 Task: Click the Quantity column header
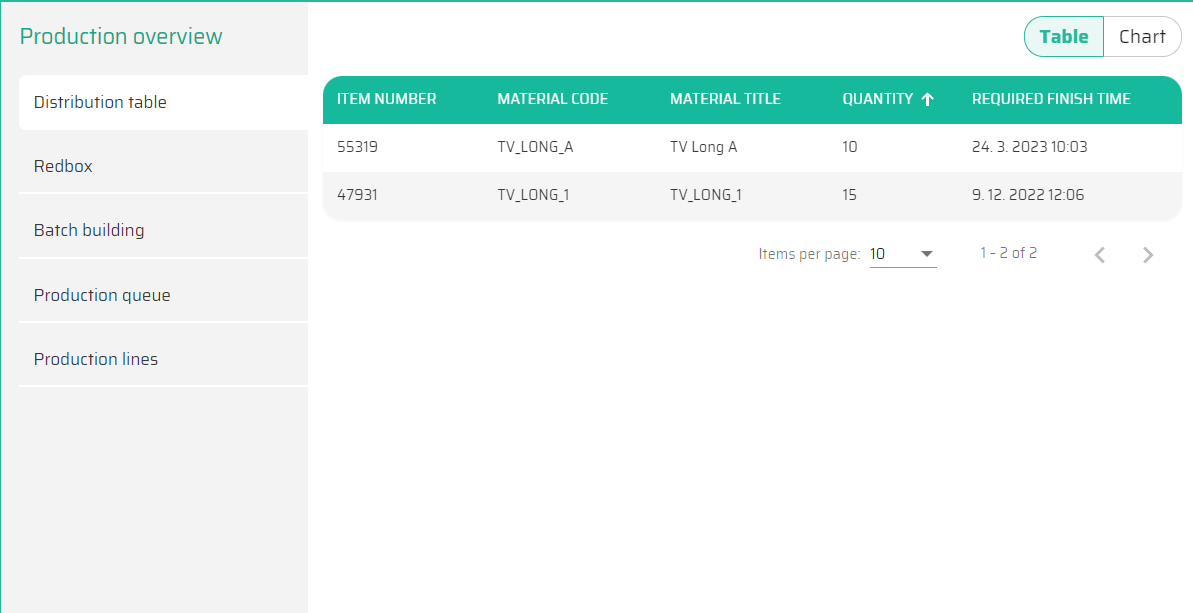click(x=877, y=99)
